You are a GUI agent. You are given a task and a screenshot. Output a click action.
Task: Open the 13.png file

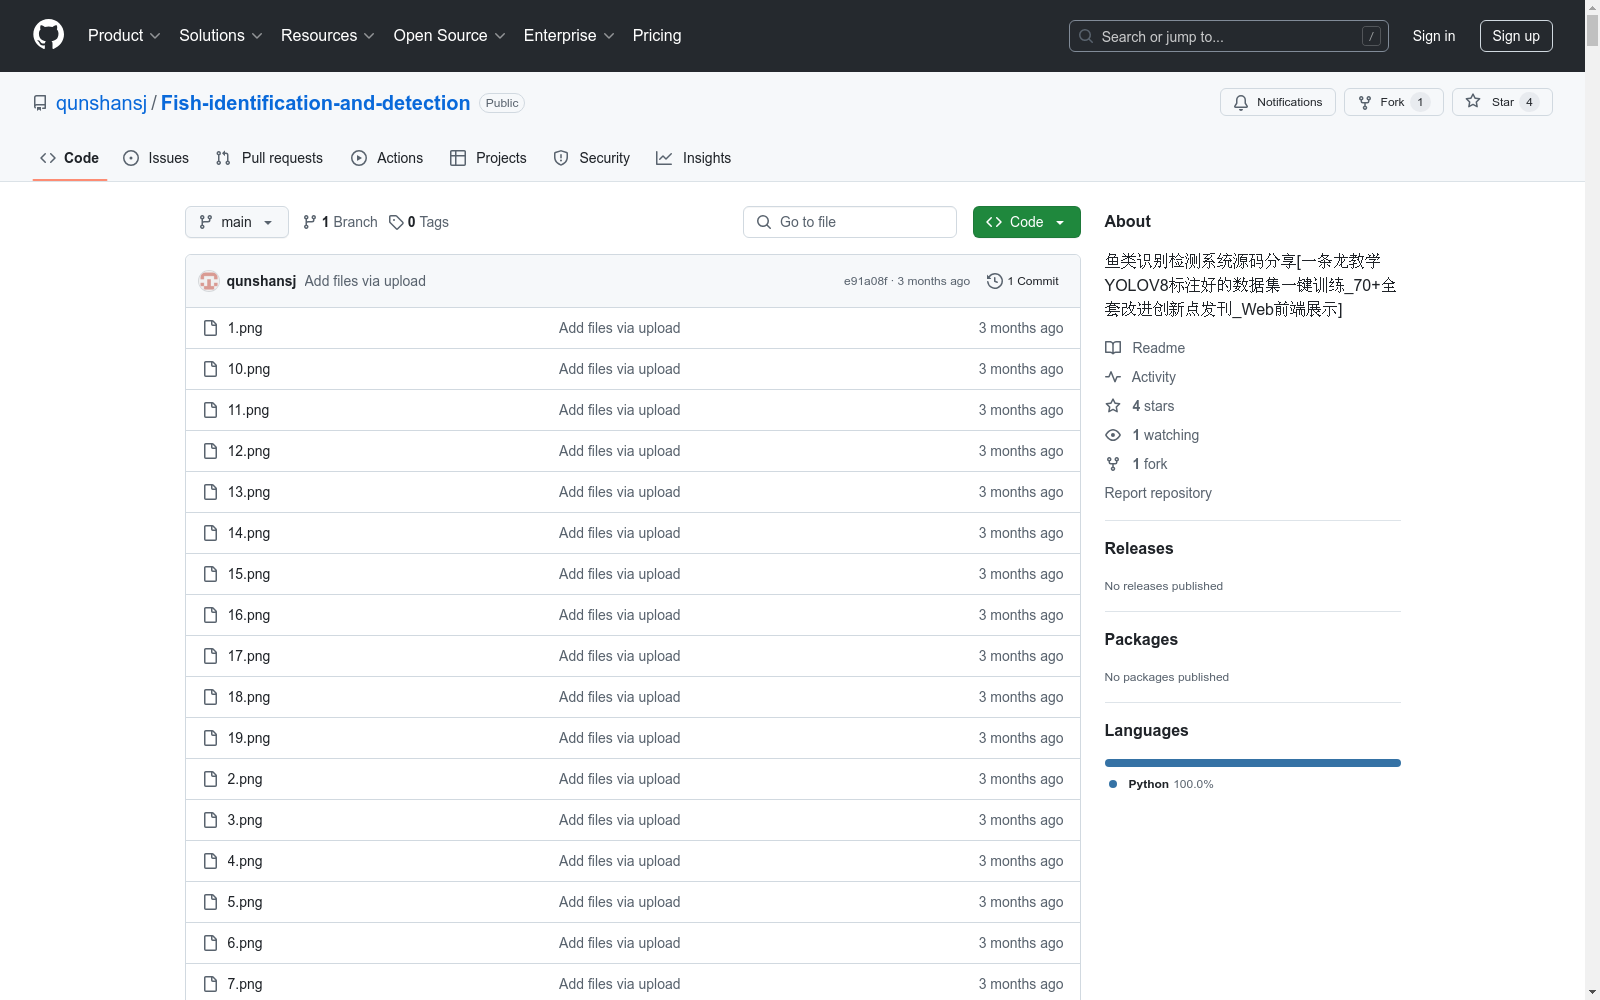tap(248, 492)
